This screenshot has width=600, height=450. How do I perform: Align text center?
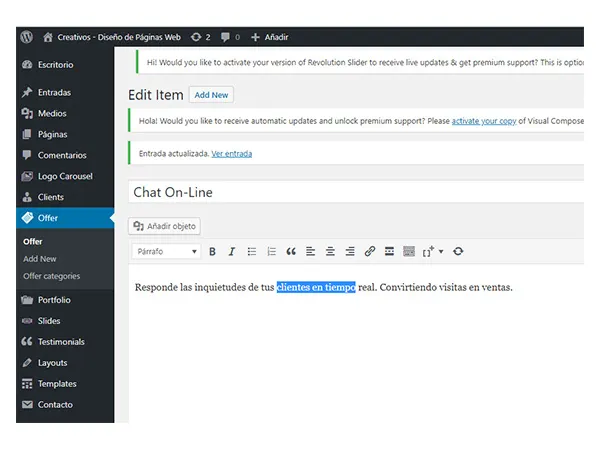click(x=330, y=251)
